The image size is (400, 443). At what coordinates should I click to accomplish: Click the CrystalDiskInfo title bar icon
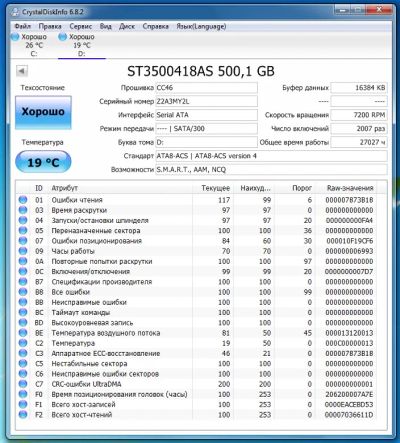pyautogui.click(x=15, y=12)
